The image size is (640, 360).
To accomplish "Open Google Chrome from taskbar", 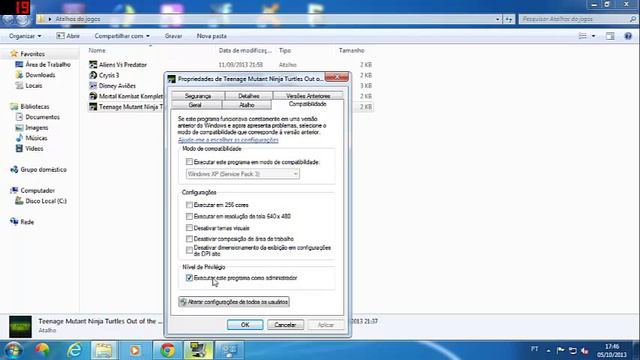I will tap(167, 350).
